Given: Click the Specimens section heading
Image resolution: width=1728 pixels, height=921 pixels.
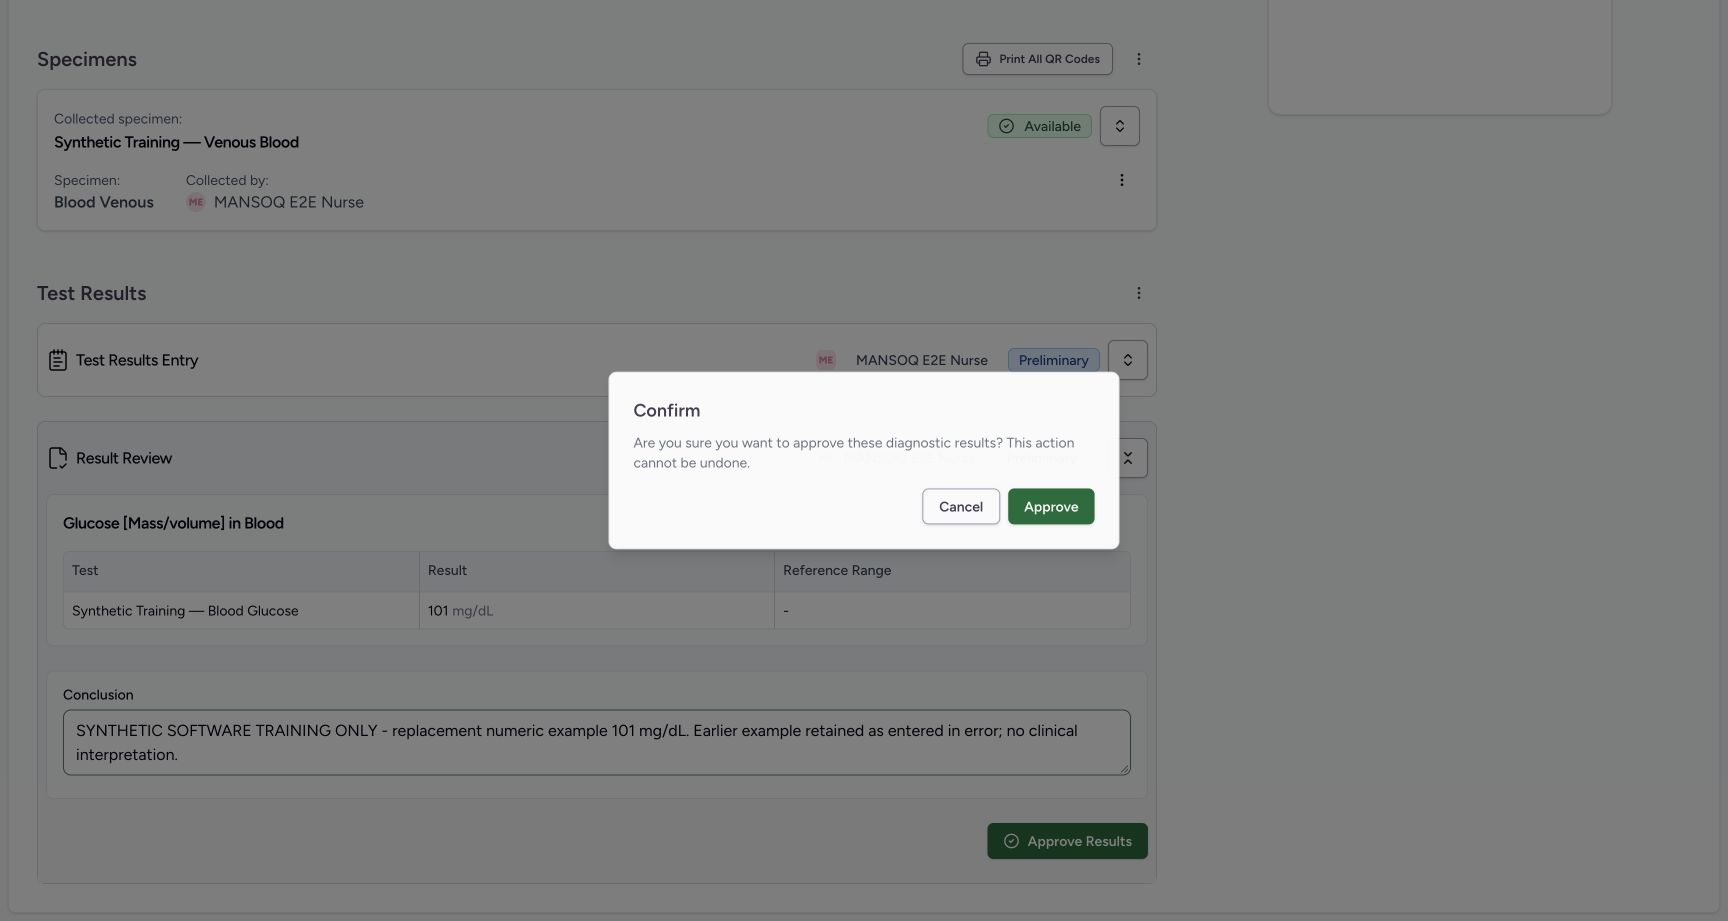Looking at the screenshot, I should coord(87,59).
